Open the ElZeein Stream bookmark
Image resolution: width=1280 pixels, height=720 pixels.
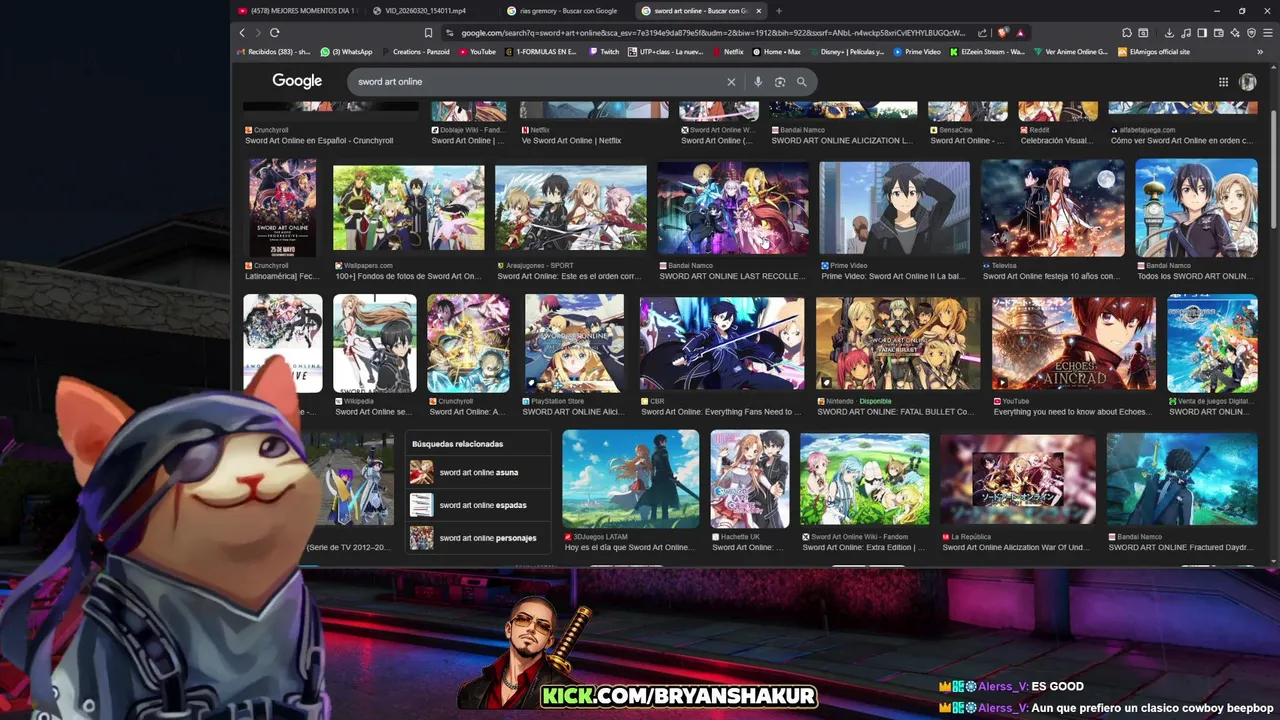(988, 52)
